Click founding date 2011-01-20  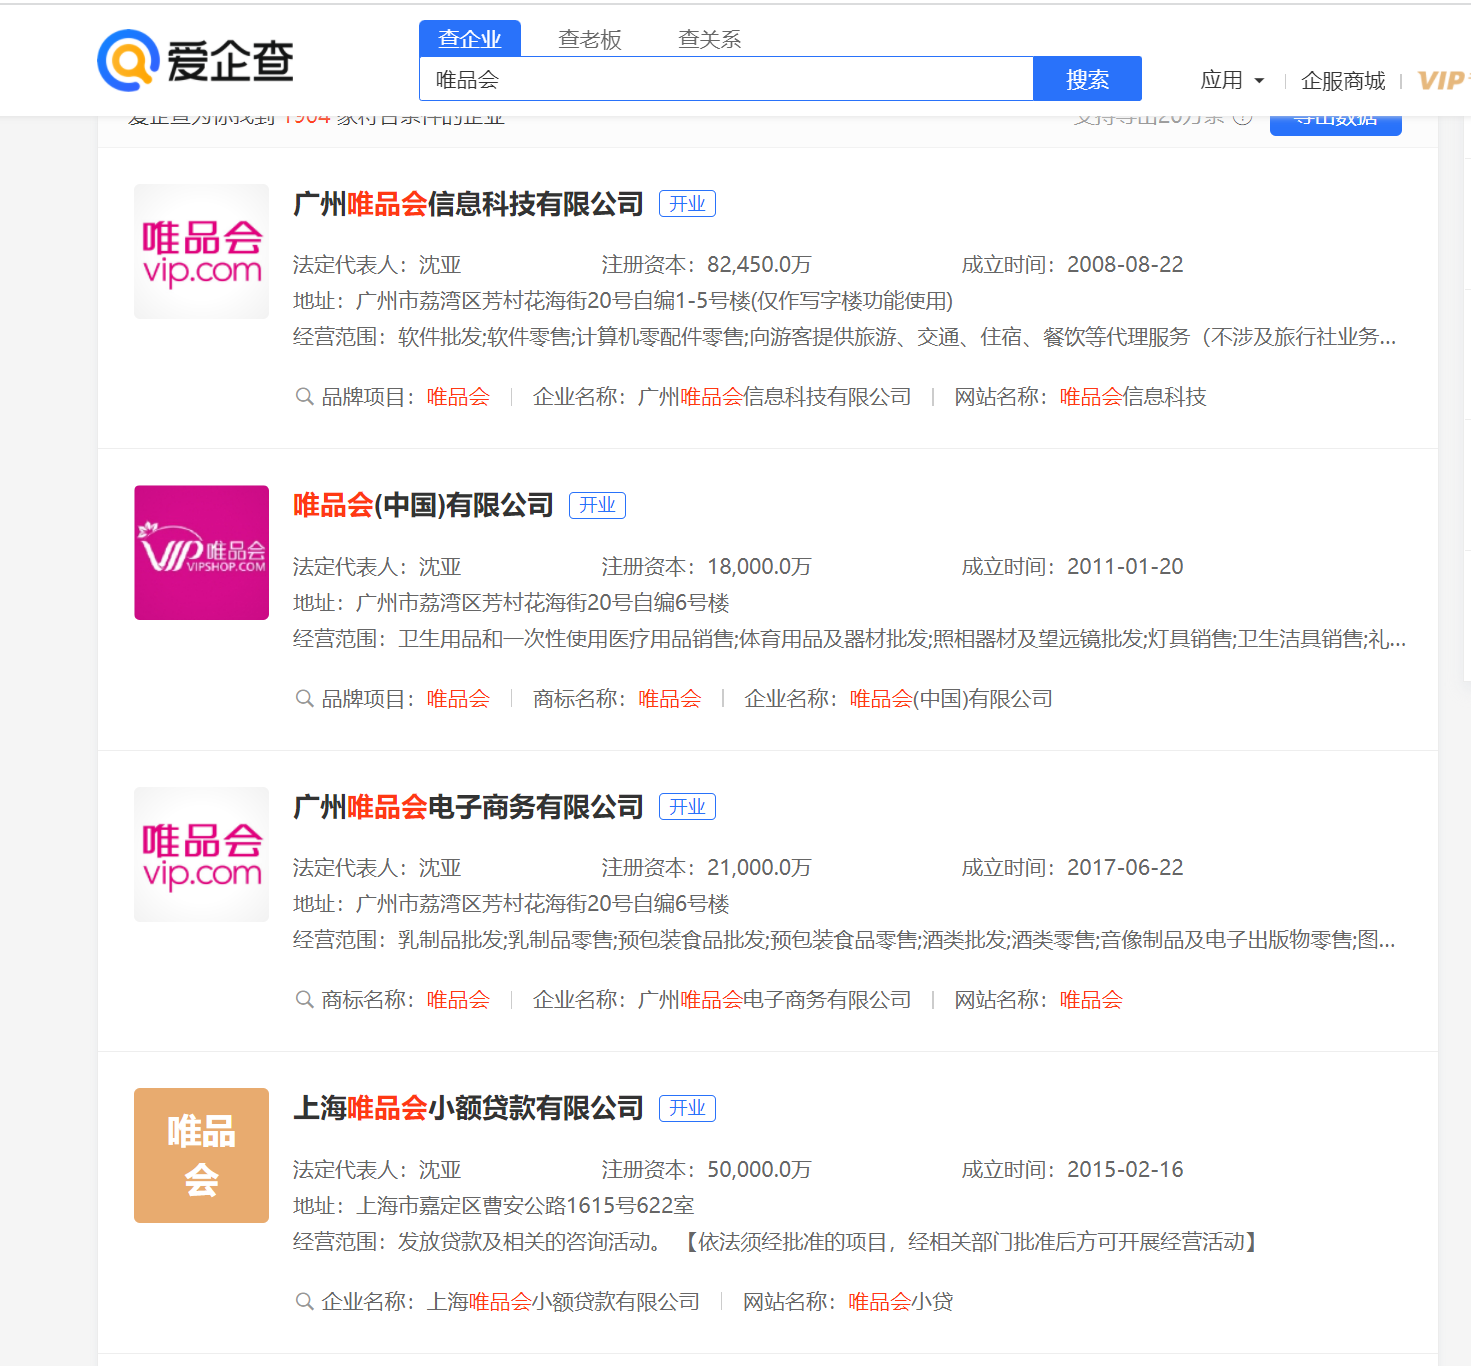coord(1125,567)
